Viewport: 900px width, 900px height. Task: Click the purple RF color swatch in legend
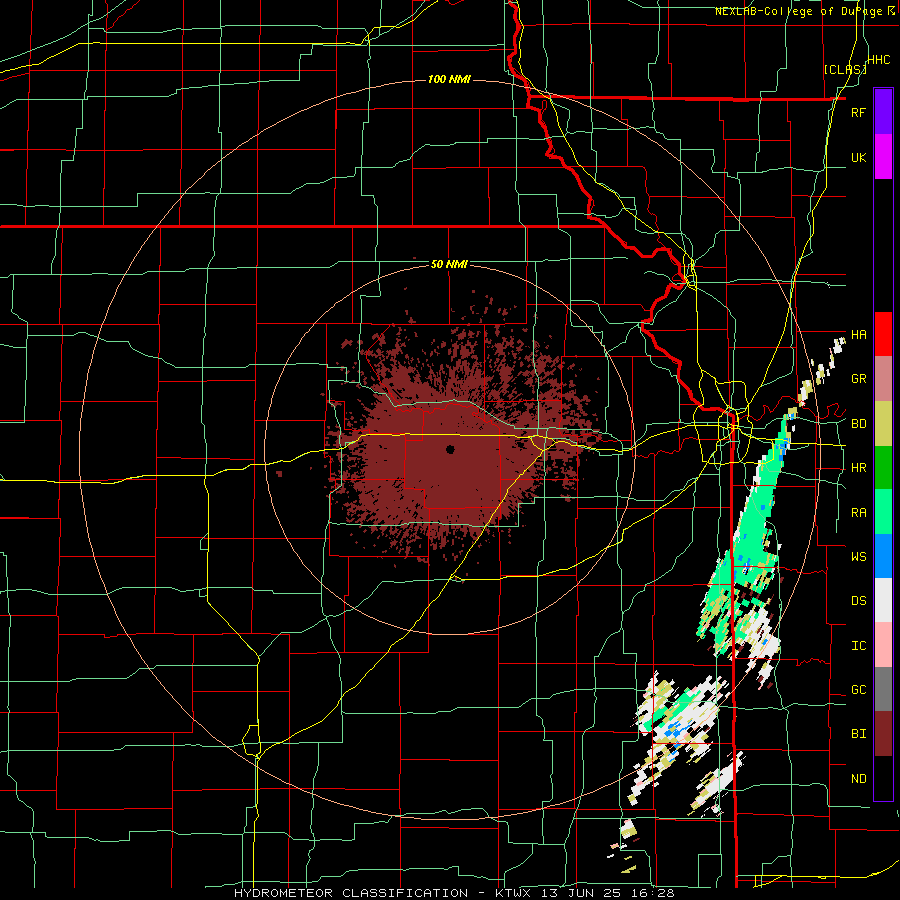[x=883, y=112]
